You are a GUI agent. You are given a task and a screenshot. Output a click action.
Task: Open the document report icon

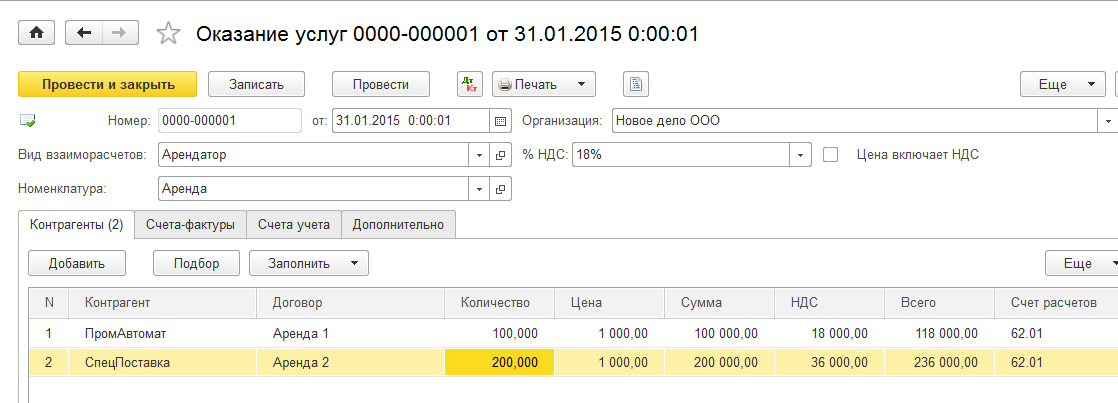(x=637, y=84)
